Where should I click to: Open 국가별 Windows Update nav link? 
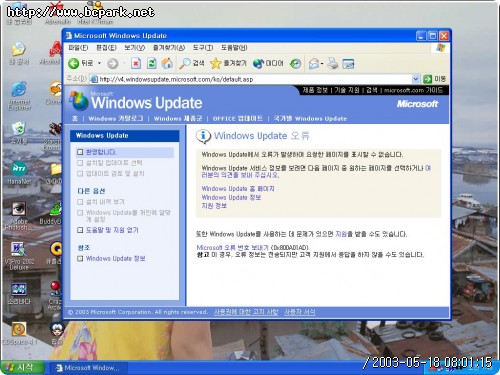[x=310, y=119]
